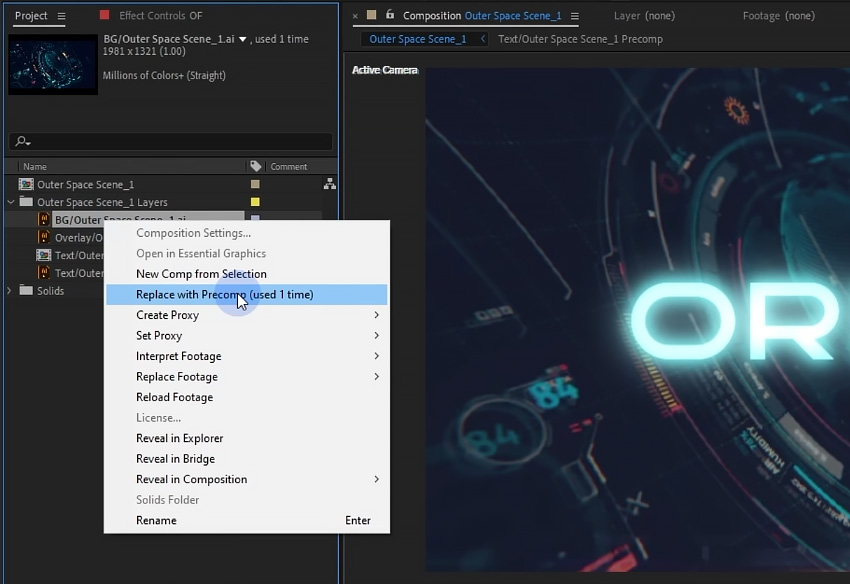The height and width of the screenshot is (584, 850).
Task: Click the Illustrator icon of second Text/Outer item
Action: [44, 272]
